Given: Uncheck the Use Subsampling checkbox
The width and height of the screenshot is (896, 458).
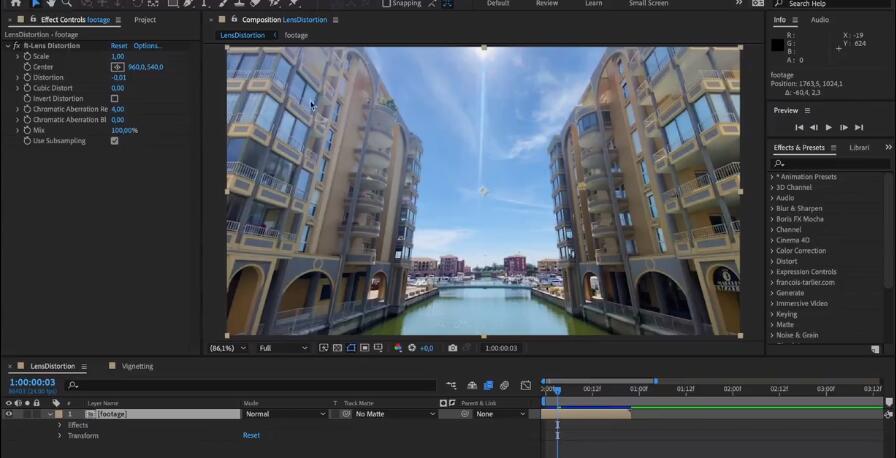Looking at the screenshot, I should [x=114, y=140].
